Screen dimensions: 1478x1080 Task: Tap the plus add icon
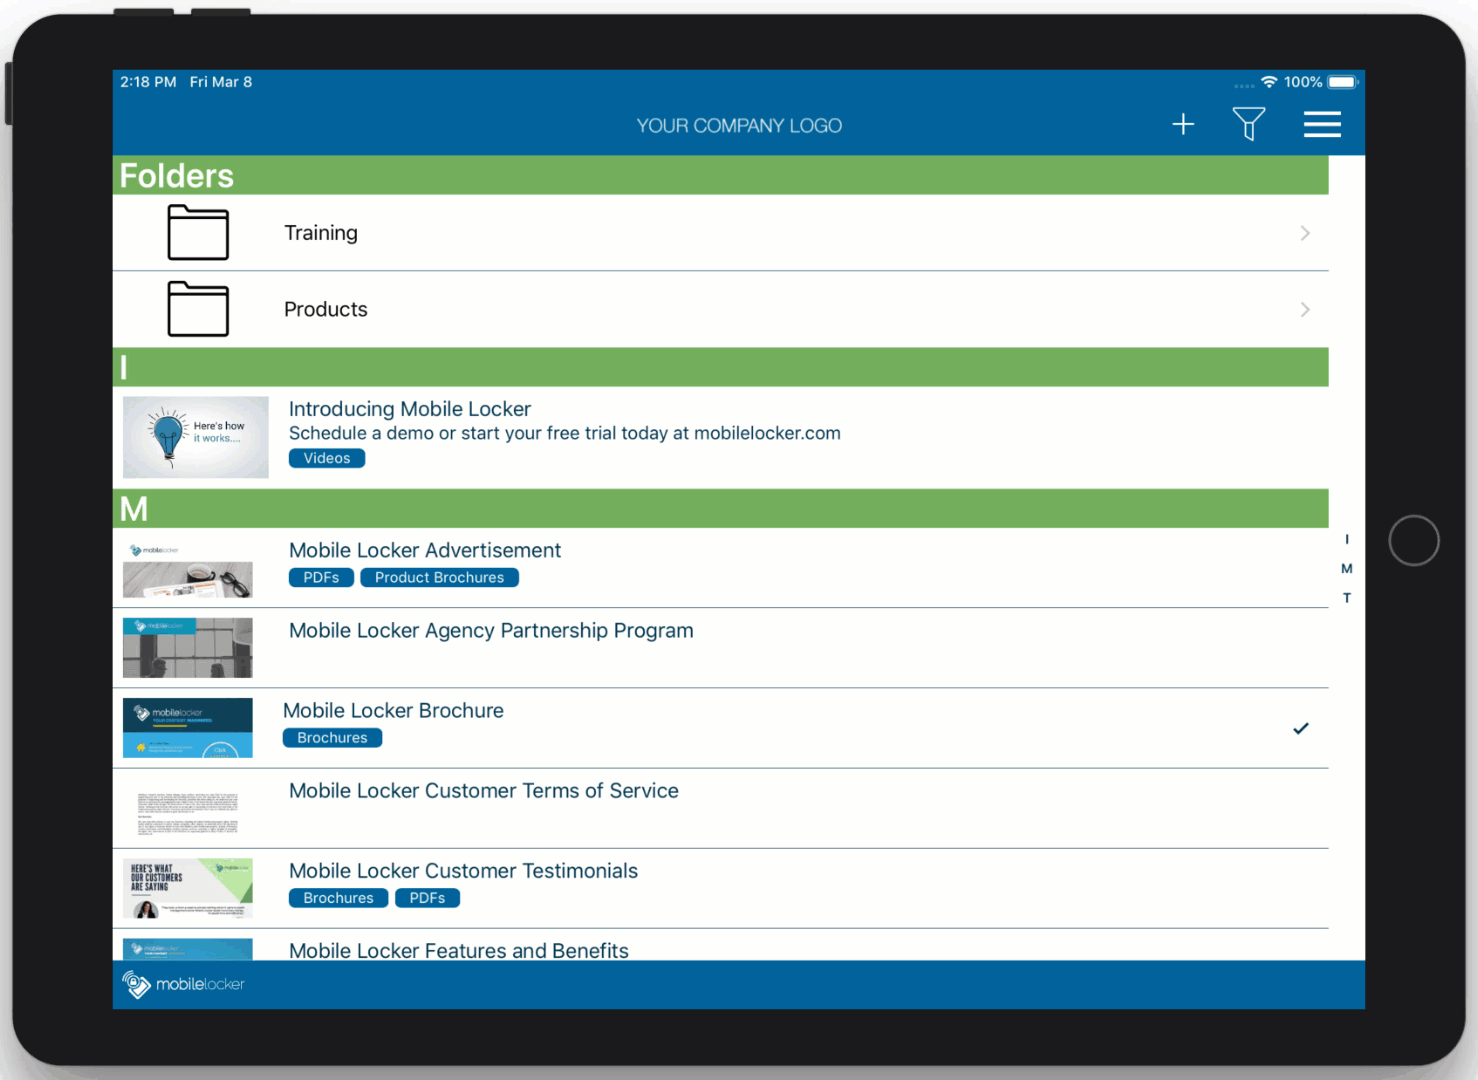1183,124
